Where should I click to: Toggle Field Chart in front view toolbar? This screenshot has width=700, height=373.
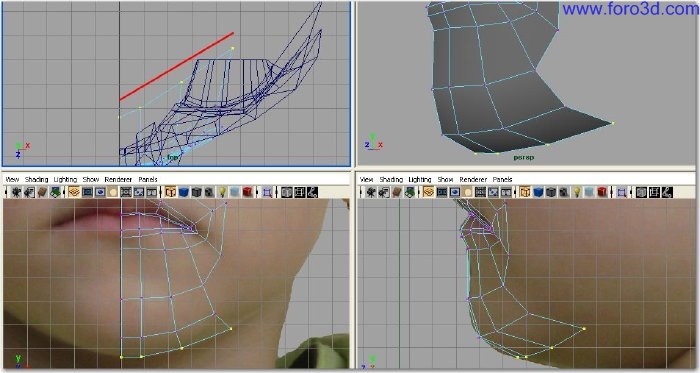[x=126, y=192]
